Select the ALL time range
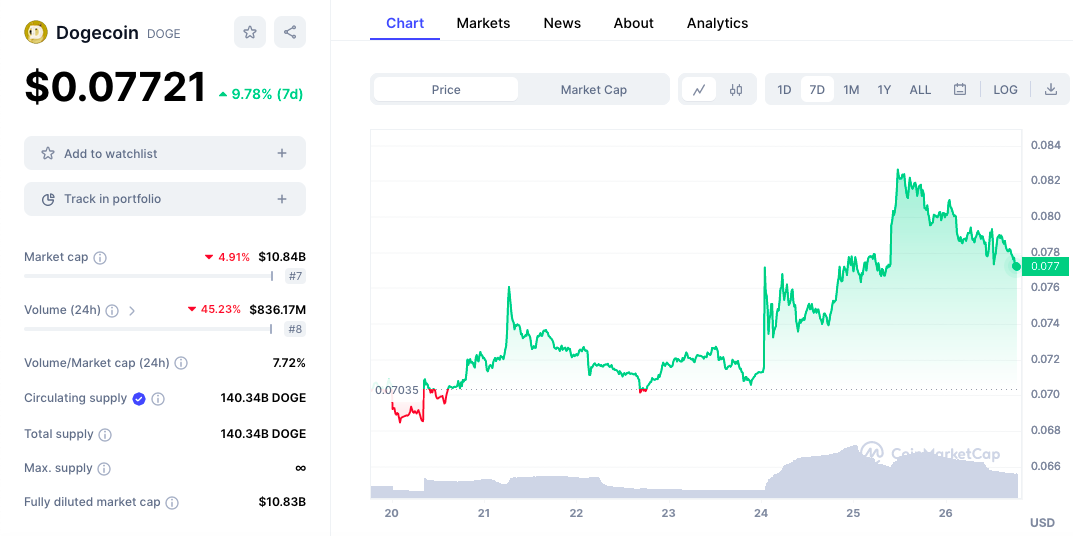The width and height of the screenshot is (1073, 536). point(920,90)
